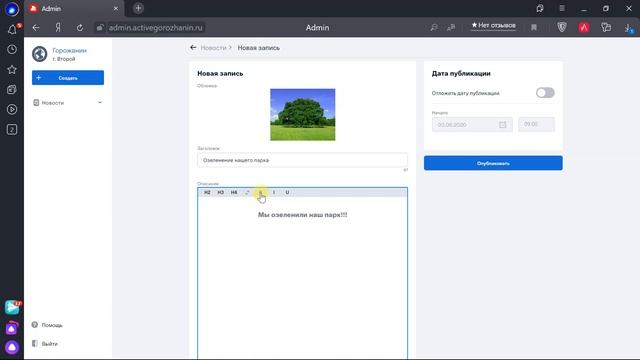This screenshot has height=360, width=640.
Task: Click the address bar URL admin.activegorozhanin.ru
Action: (156, 27)
